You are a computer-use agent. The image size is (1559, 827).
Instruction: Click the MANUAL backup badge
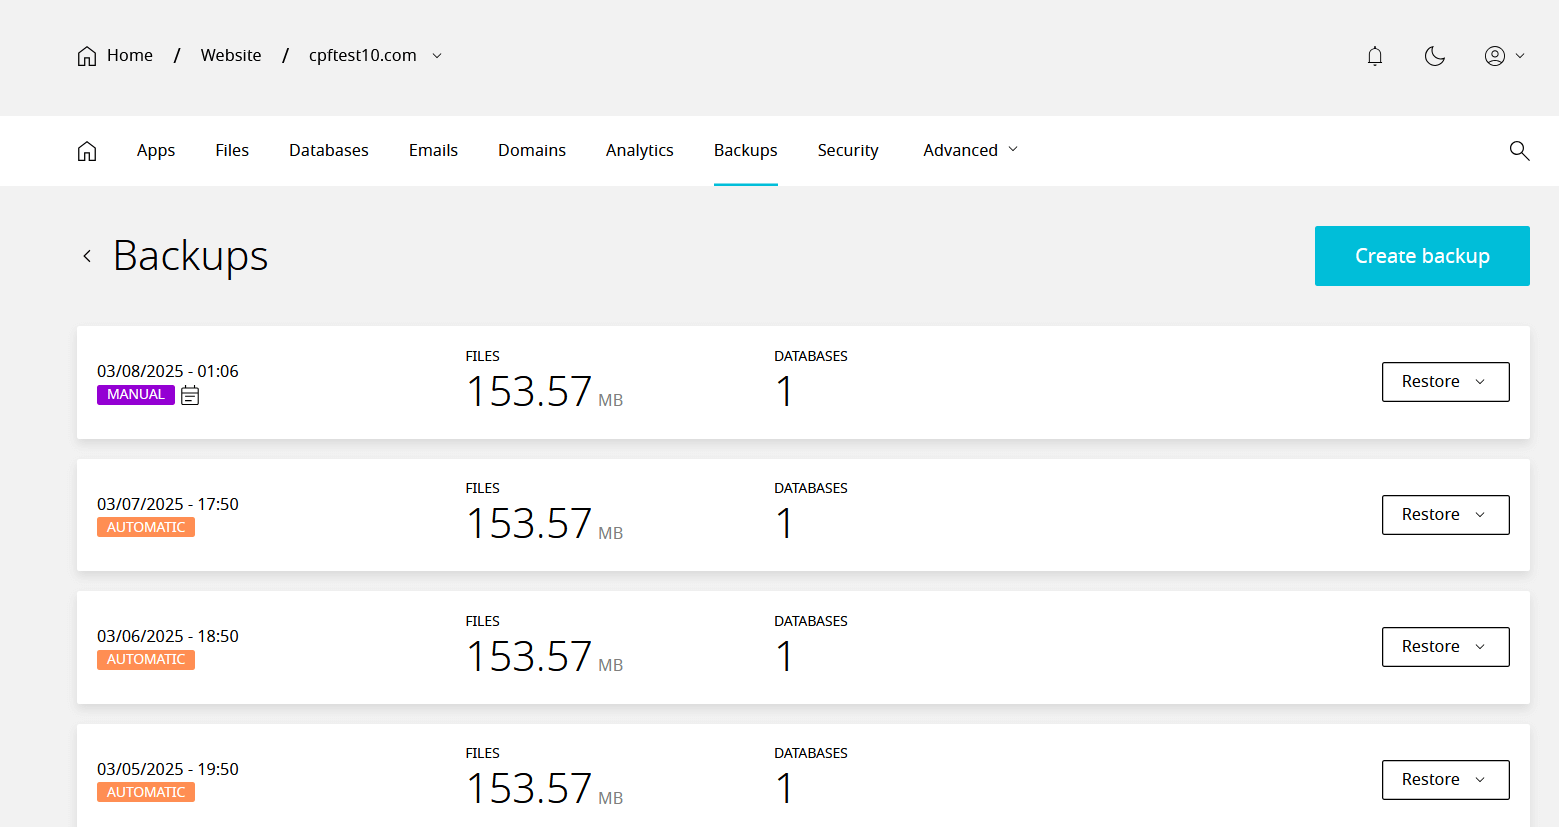(136, 395)
